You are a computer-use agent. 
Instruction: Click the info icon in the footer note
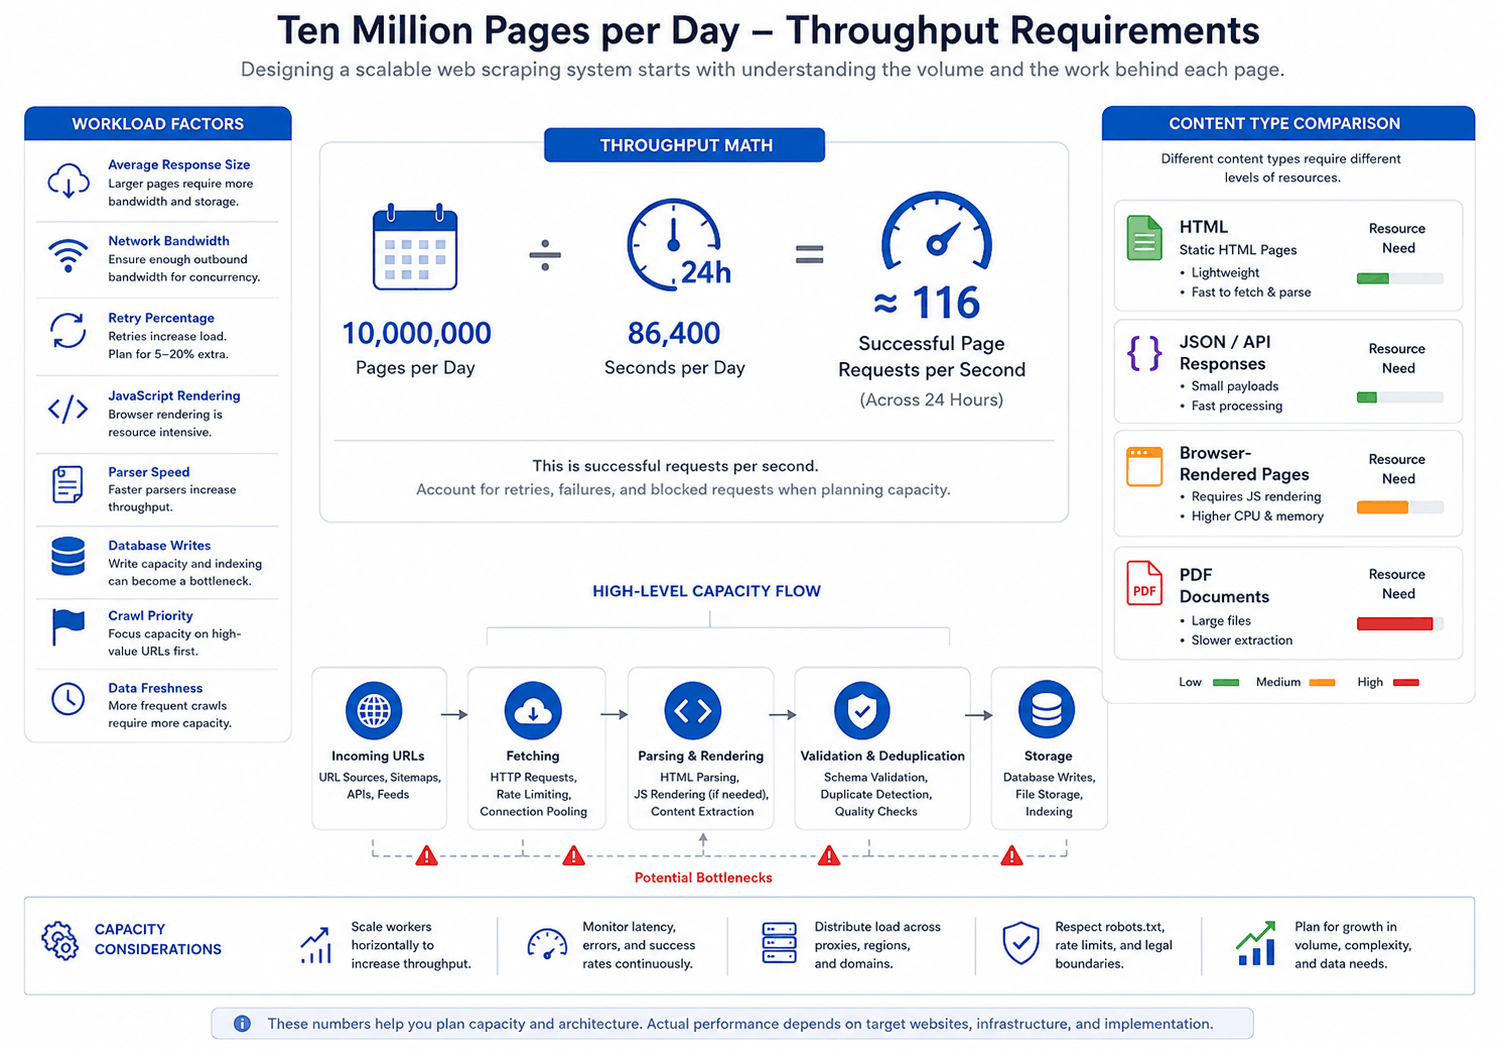(x=242, y=1023)
